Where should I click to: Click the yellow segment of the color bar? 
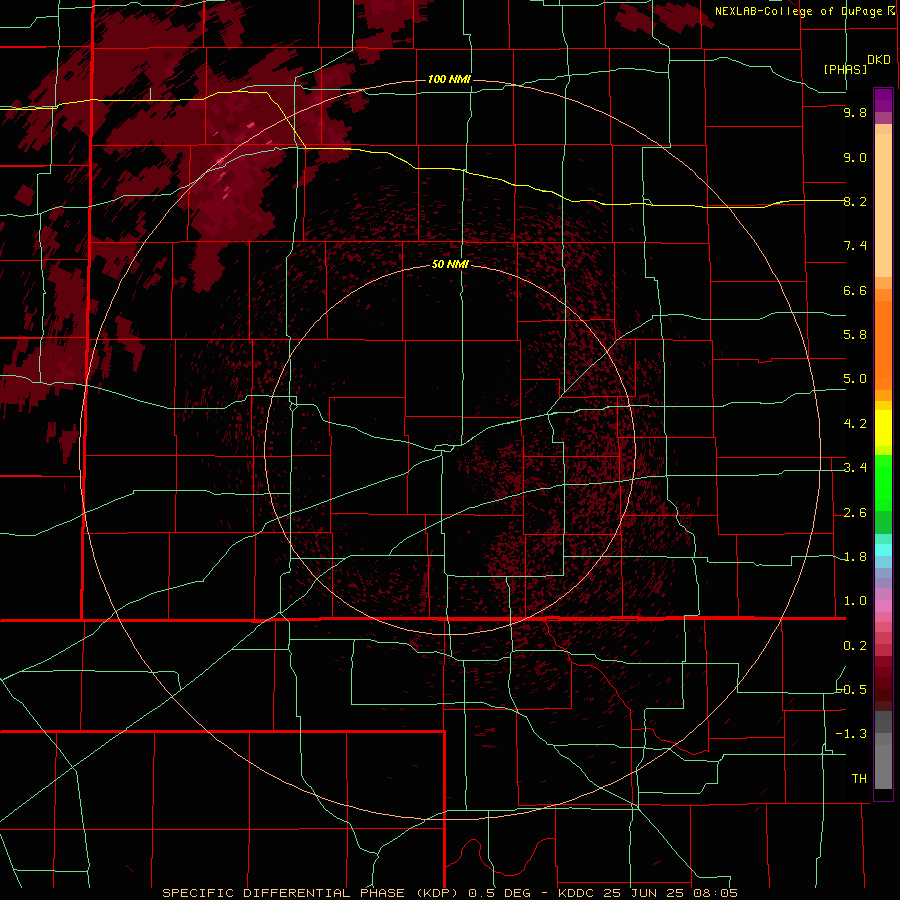(x=883, y=428)
